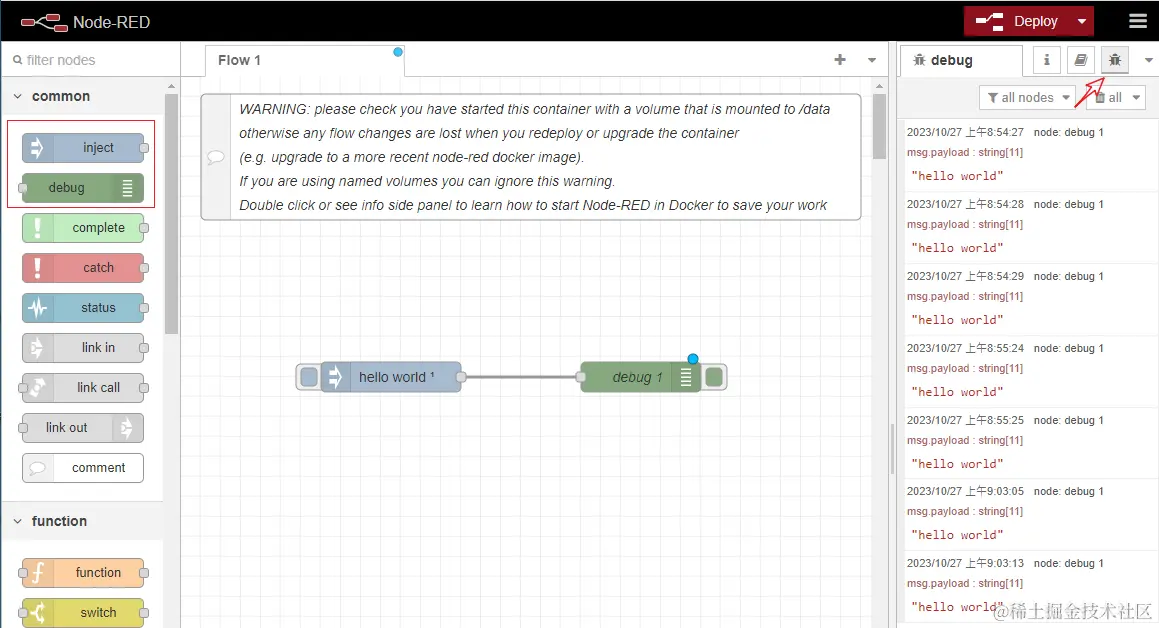The height and width of the screenshot is (628, 1159).
Task: Select the complete node in palette
Action: (x=83, y=228)
